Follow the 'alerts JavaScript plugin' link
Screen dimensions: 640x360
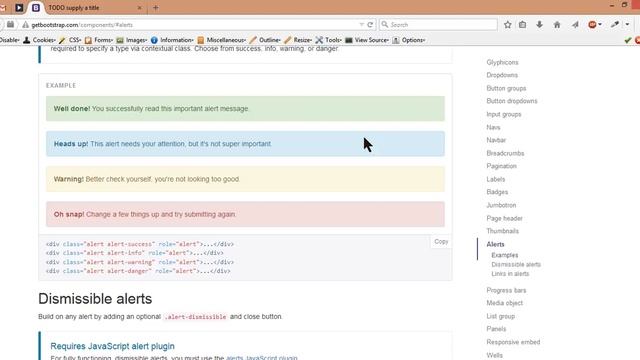coord(262,358)
